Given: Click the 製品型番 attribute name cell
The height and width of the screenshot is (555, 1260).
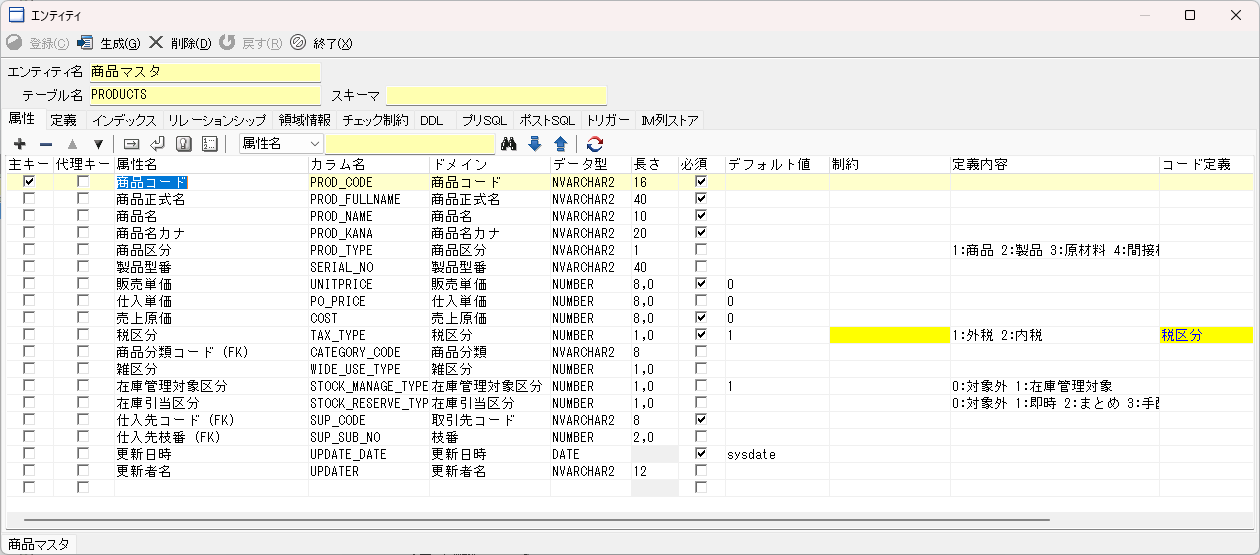Looking at the screenshot, I should coord(211,267).
